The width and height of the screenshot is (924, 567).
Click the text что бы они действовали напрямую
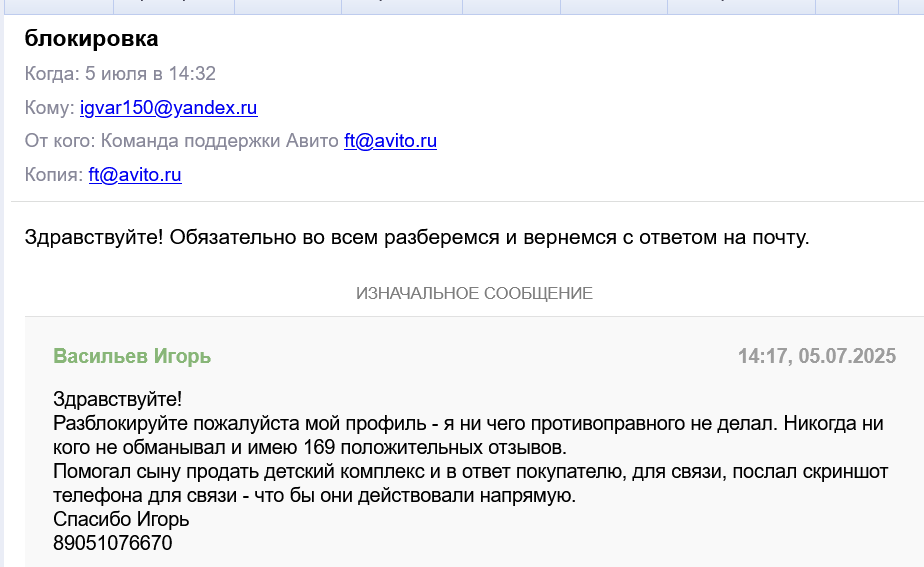click(x=415, y=496)
